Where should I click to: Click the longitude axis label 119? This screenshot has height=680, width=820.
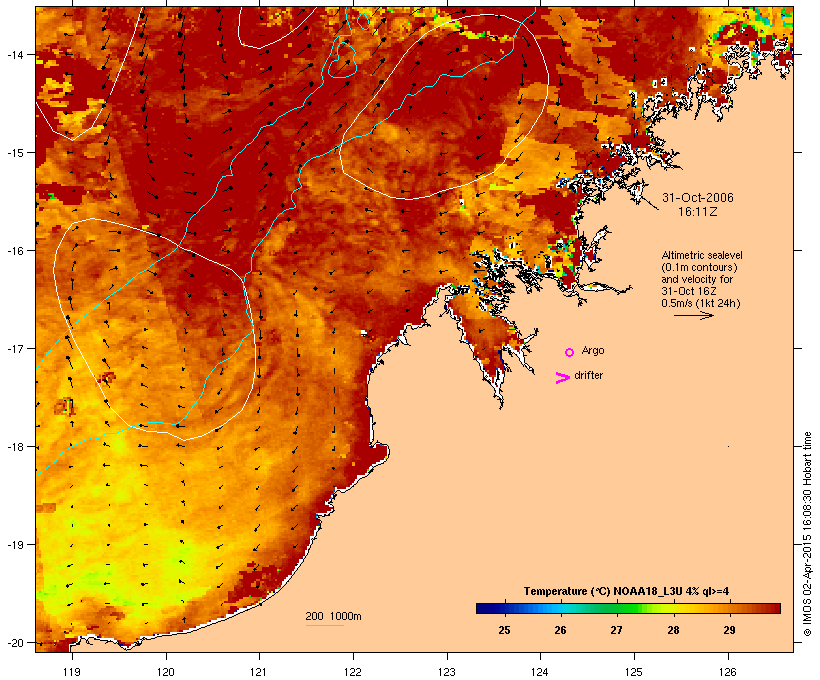[x=72, y=672]
